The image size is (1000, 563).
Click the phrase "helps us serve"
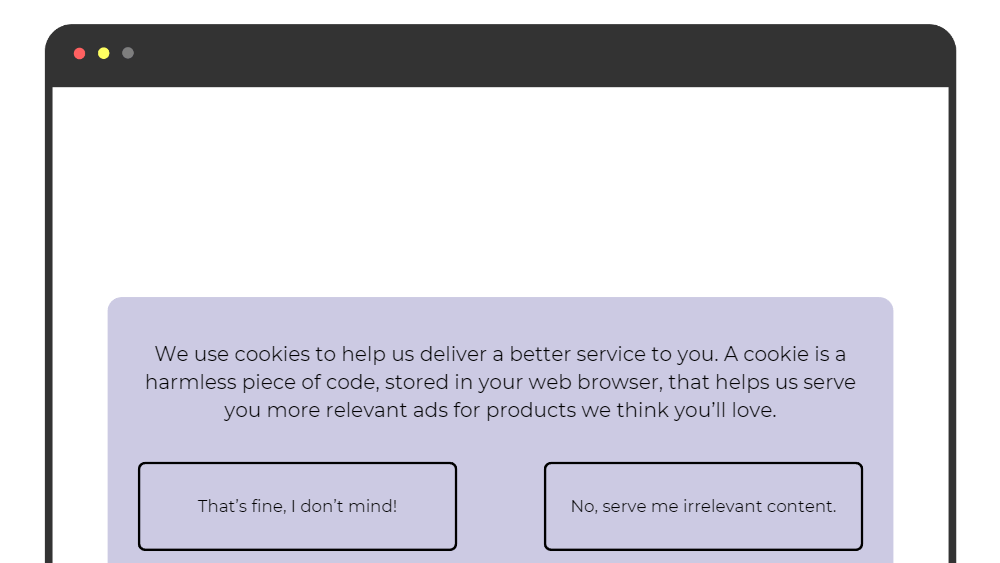(x=785, y=382)
